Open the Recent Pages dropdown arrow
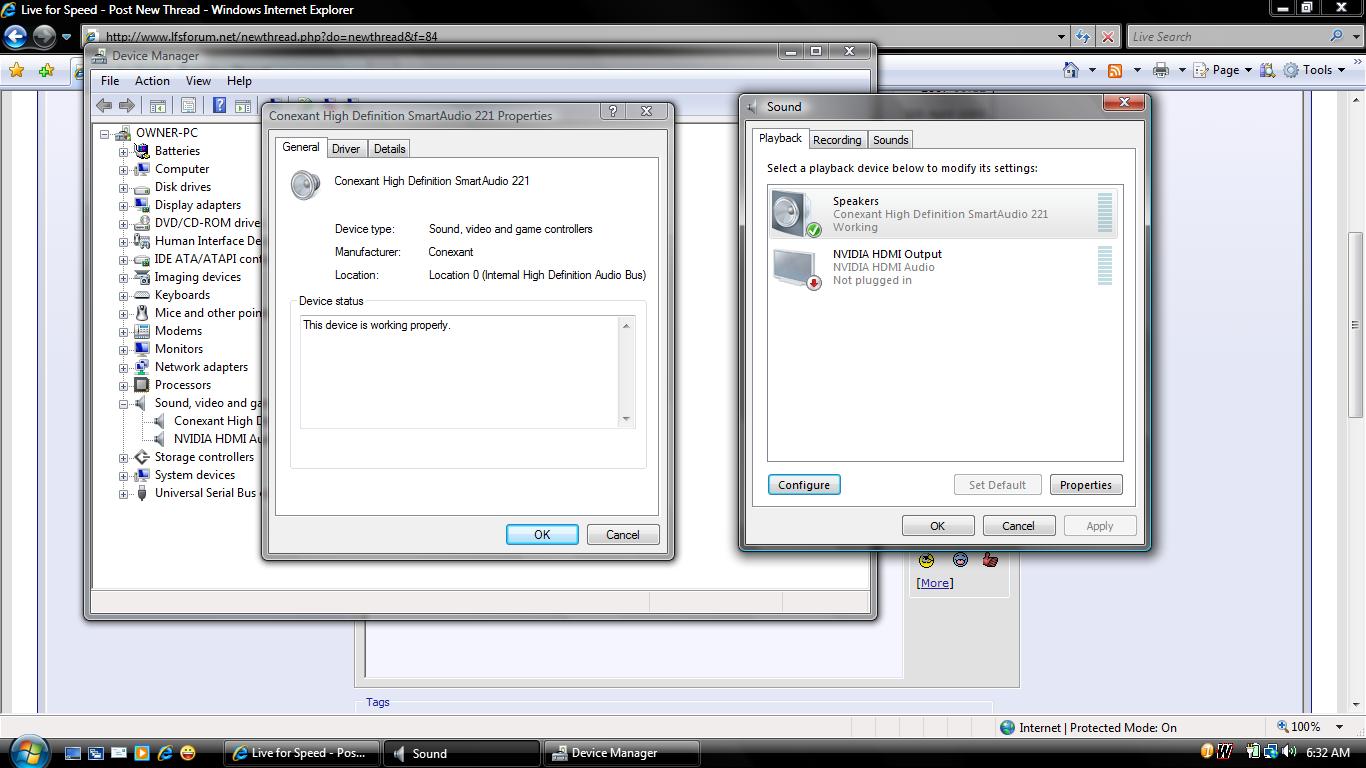1366x768 pixels. point(66,37)
